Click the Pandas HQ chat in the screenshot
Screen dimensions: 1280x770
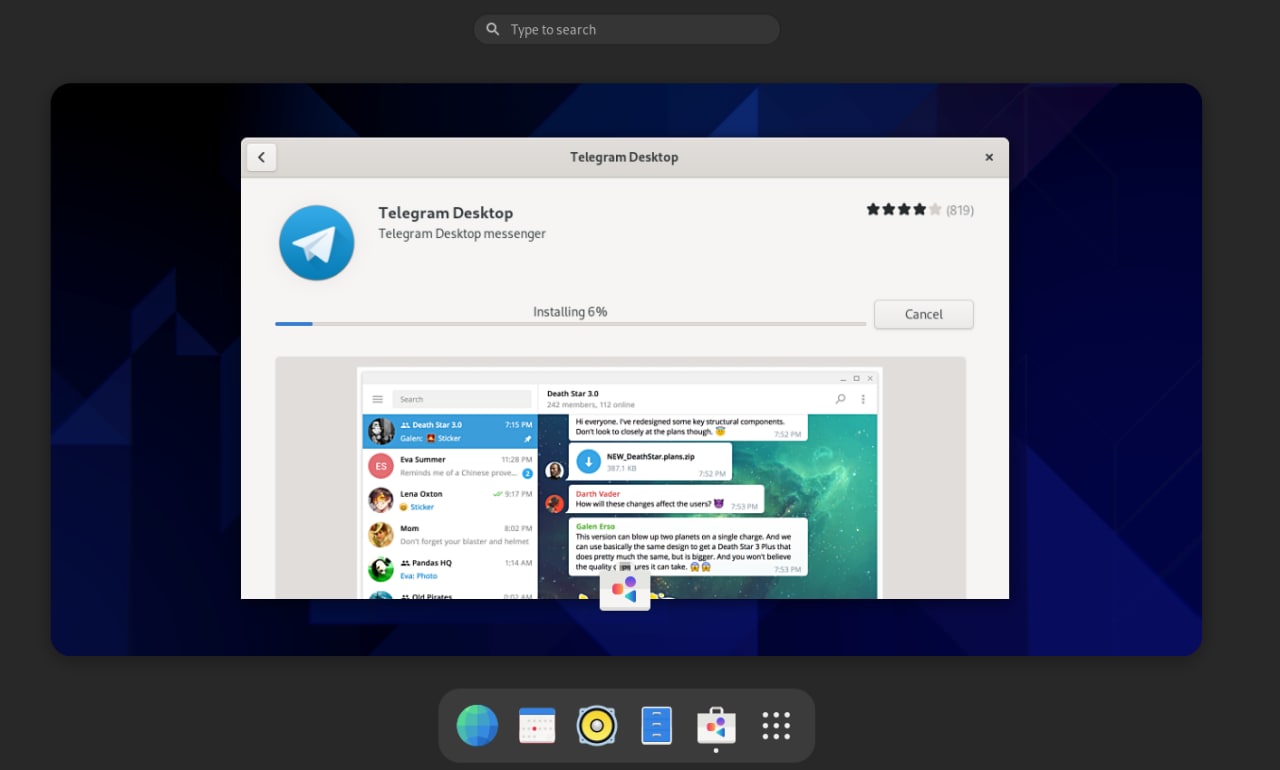click(x=450, y=569)
